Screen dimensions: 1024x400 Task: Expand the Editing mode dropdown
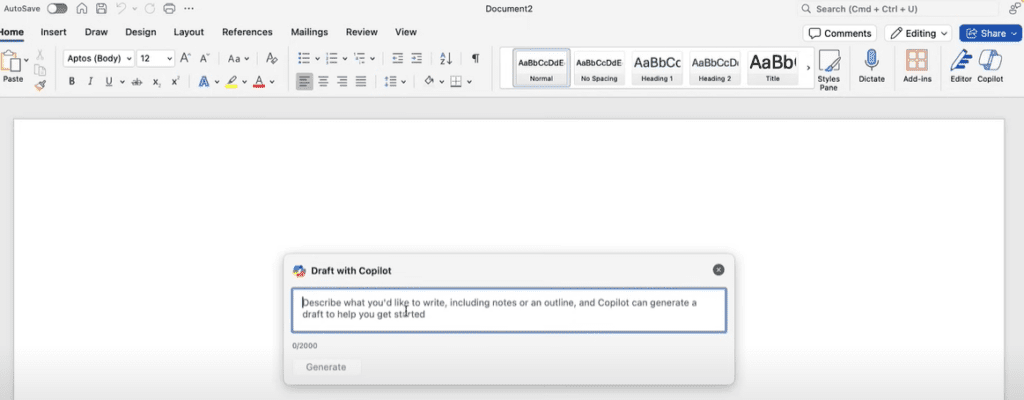point(917,33)
